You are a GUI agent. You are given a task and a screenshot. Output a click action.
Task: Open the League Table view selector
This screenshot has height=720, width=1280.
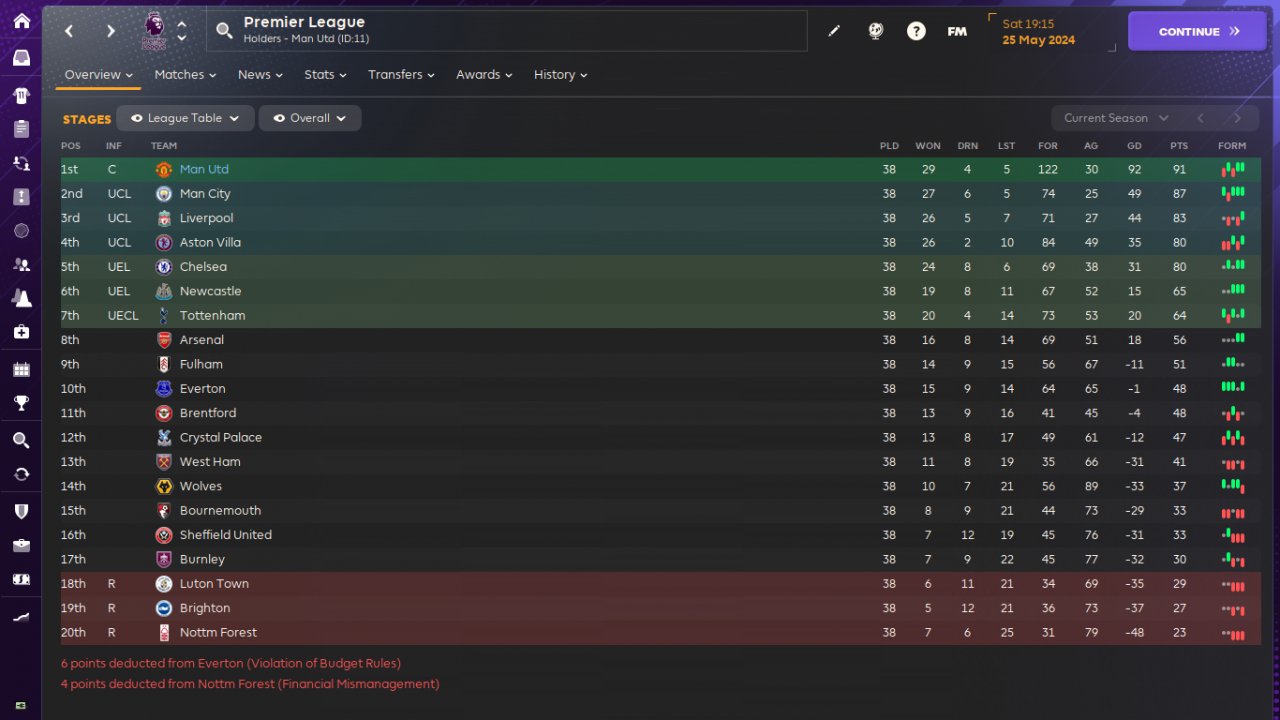coord(185,118)
